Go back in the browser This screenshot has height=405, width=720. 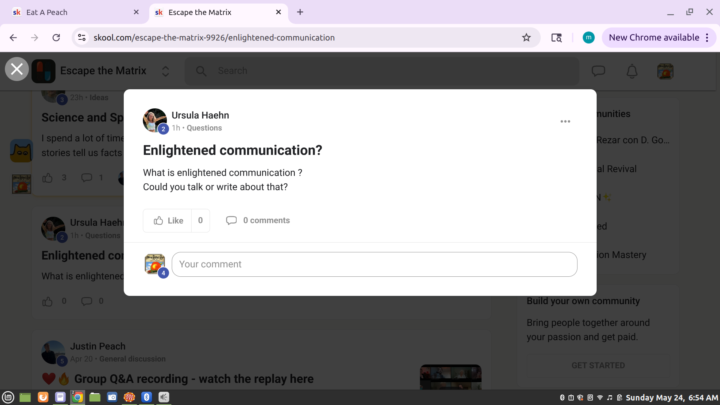(x=13, y=38)
